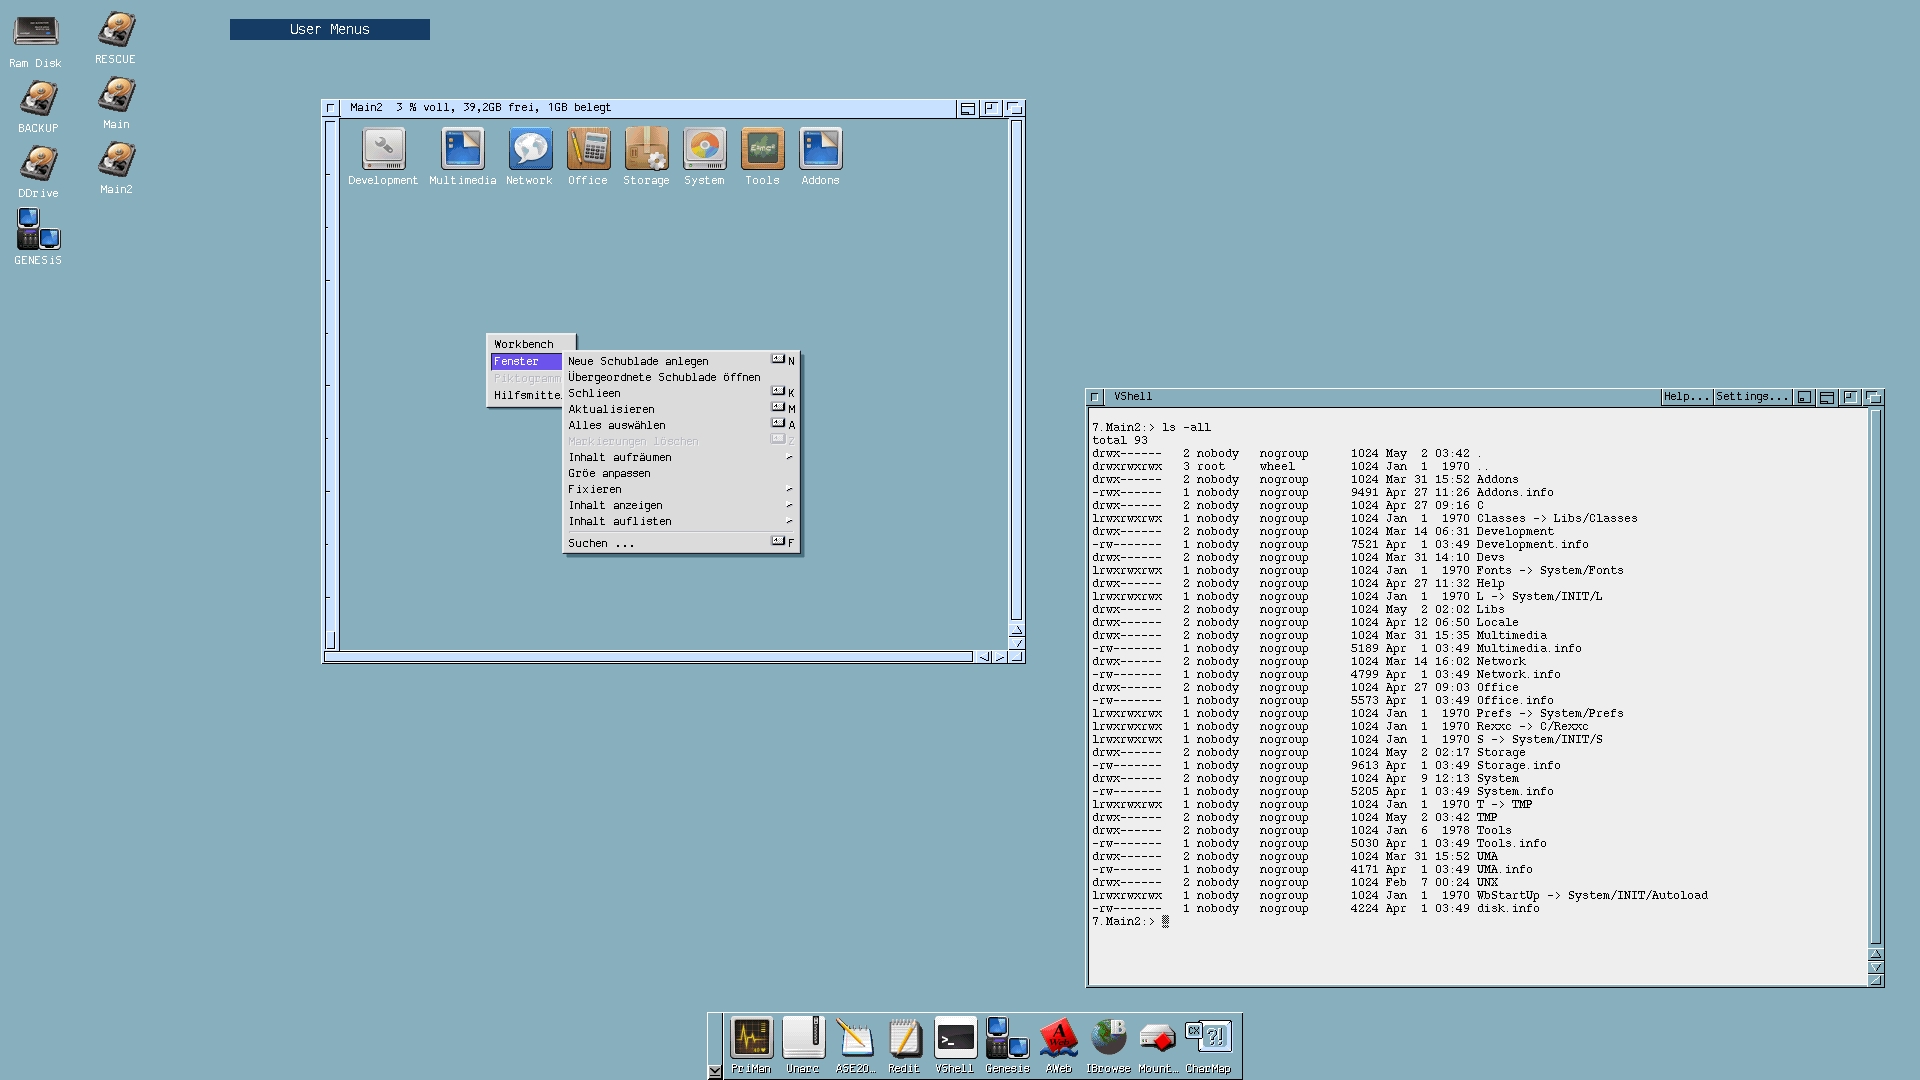Select Alles auswählen menu entry

click(x=617, y=425)
